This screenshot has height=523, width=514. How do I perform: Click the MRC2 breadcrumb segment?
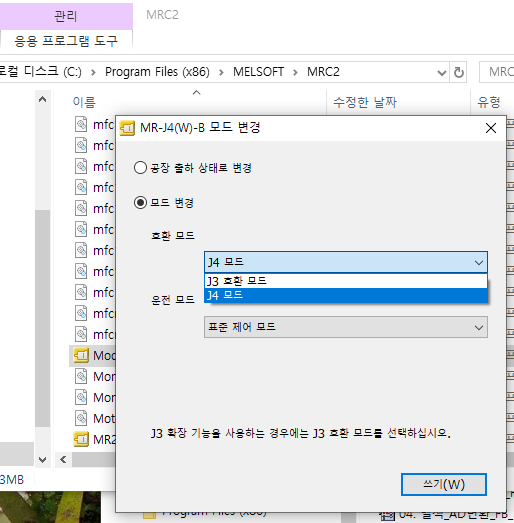click(323, 72)
